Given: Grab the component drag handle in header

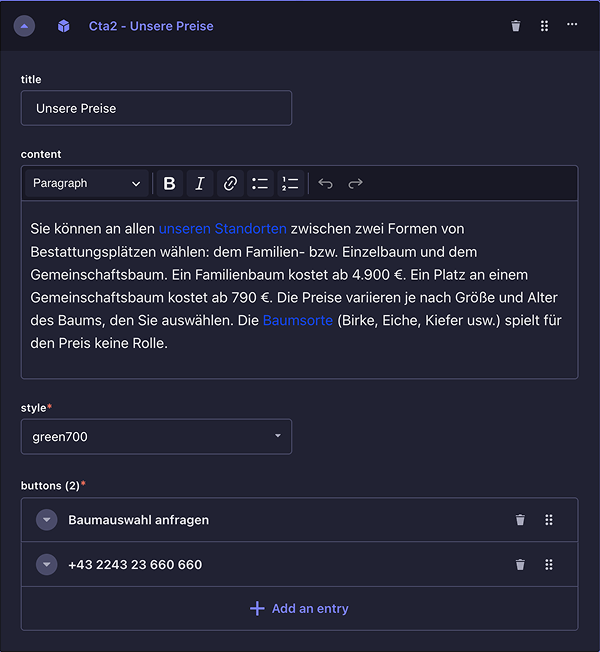Looking at the screenshot, I should (544, 26).
